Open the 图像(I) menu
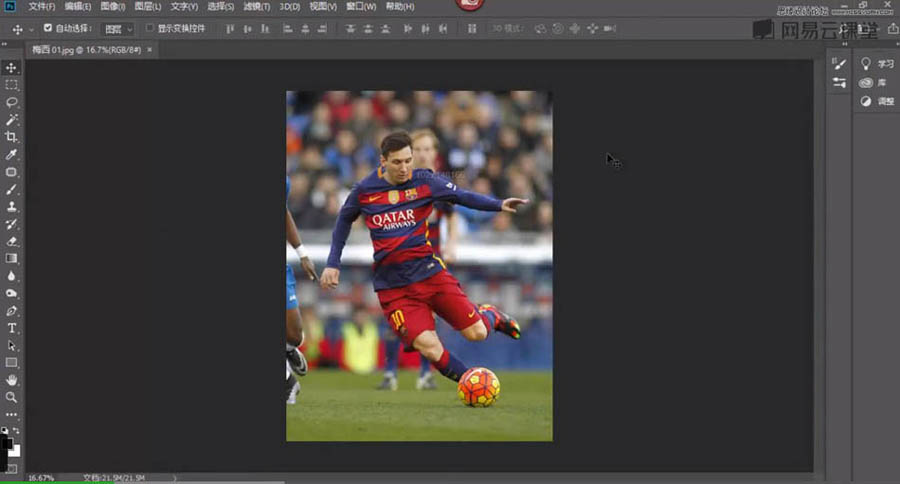 [x=111, y=7]
